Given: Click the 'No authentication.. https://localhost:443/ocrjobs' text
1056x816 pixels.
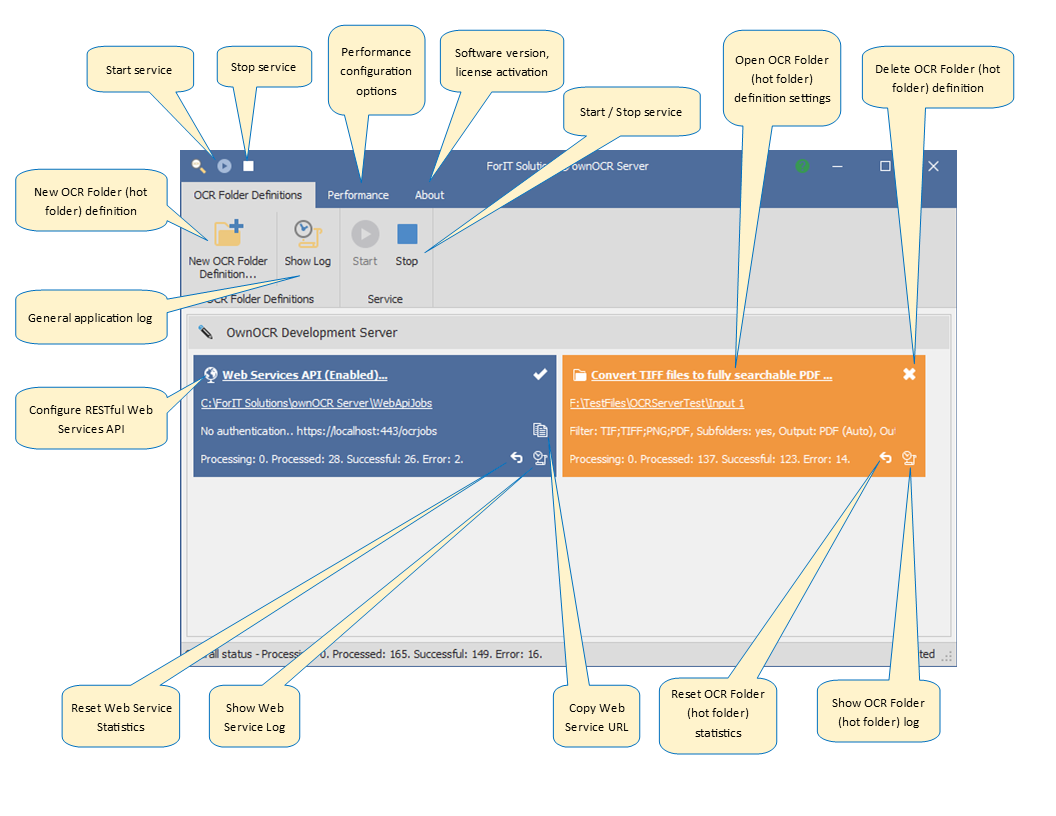Looking at the screenshot, I should point(319,431).
